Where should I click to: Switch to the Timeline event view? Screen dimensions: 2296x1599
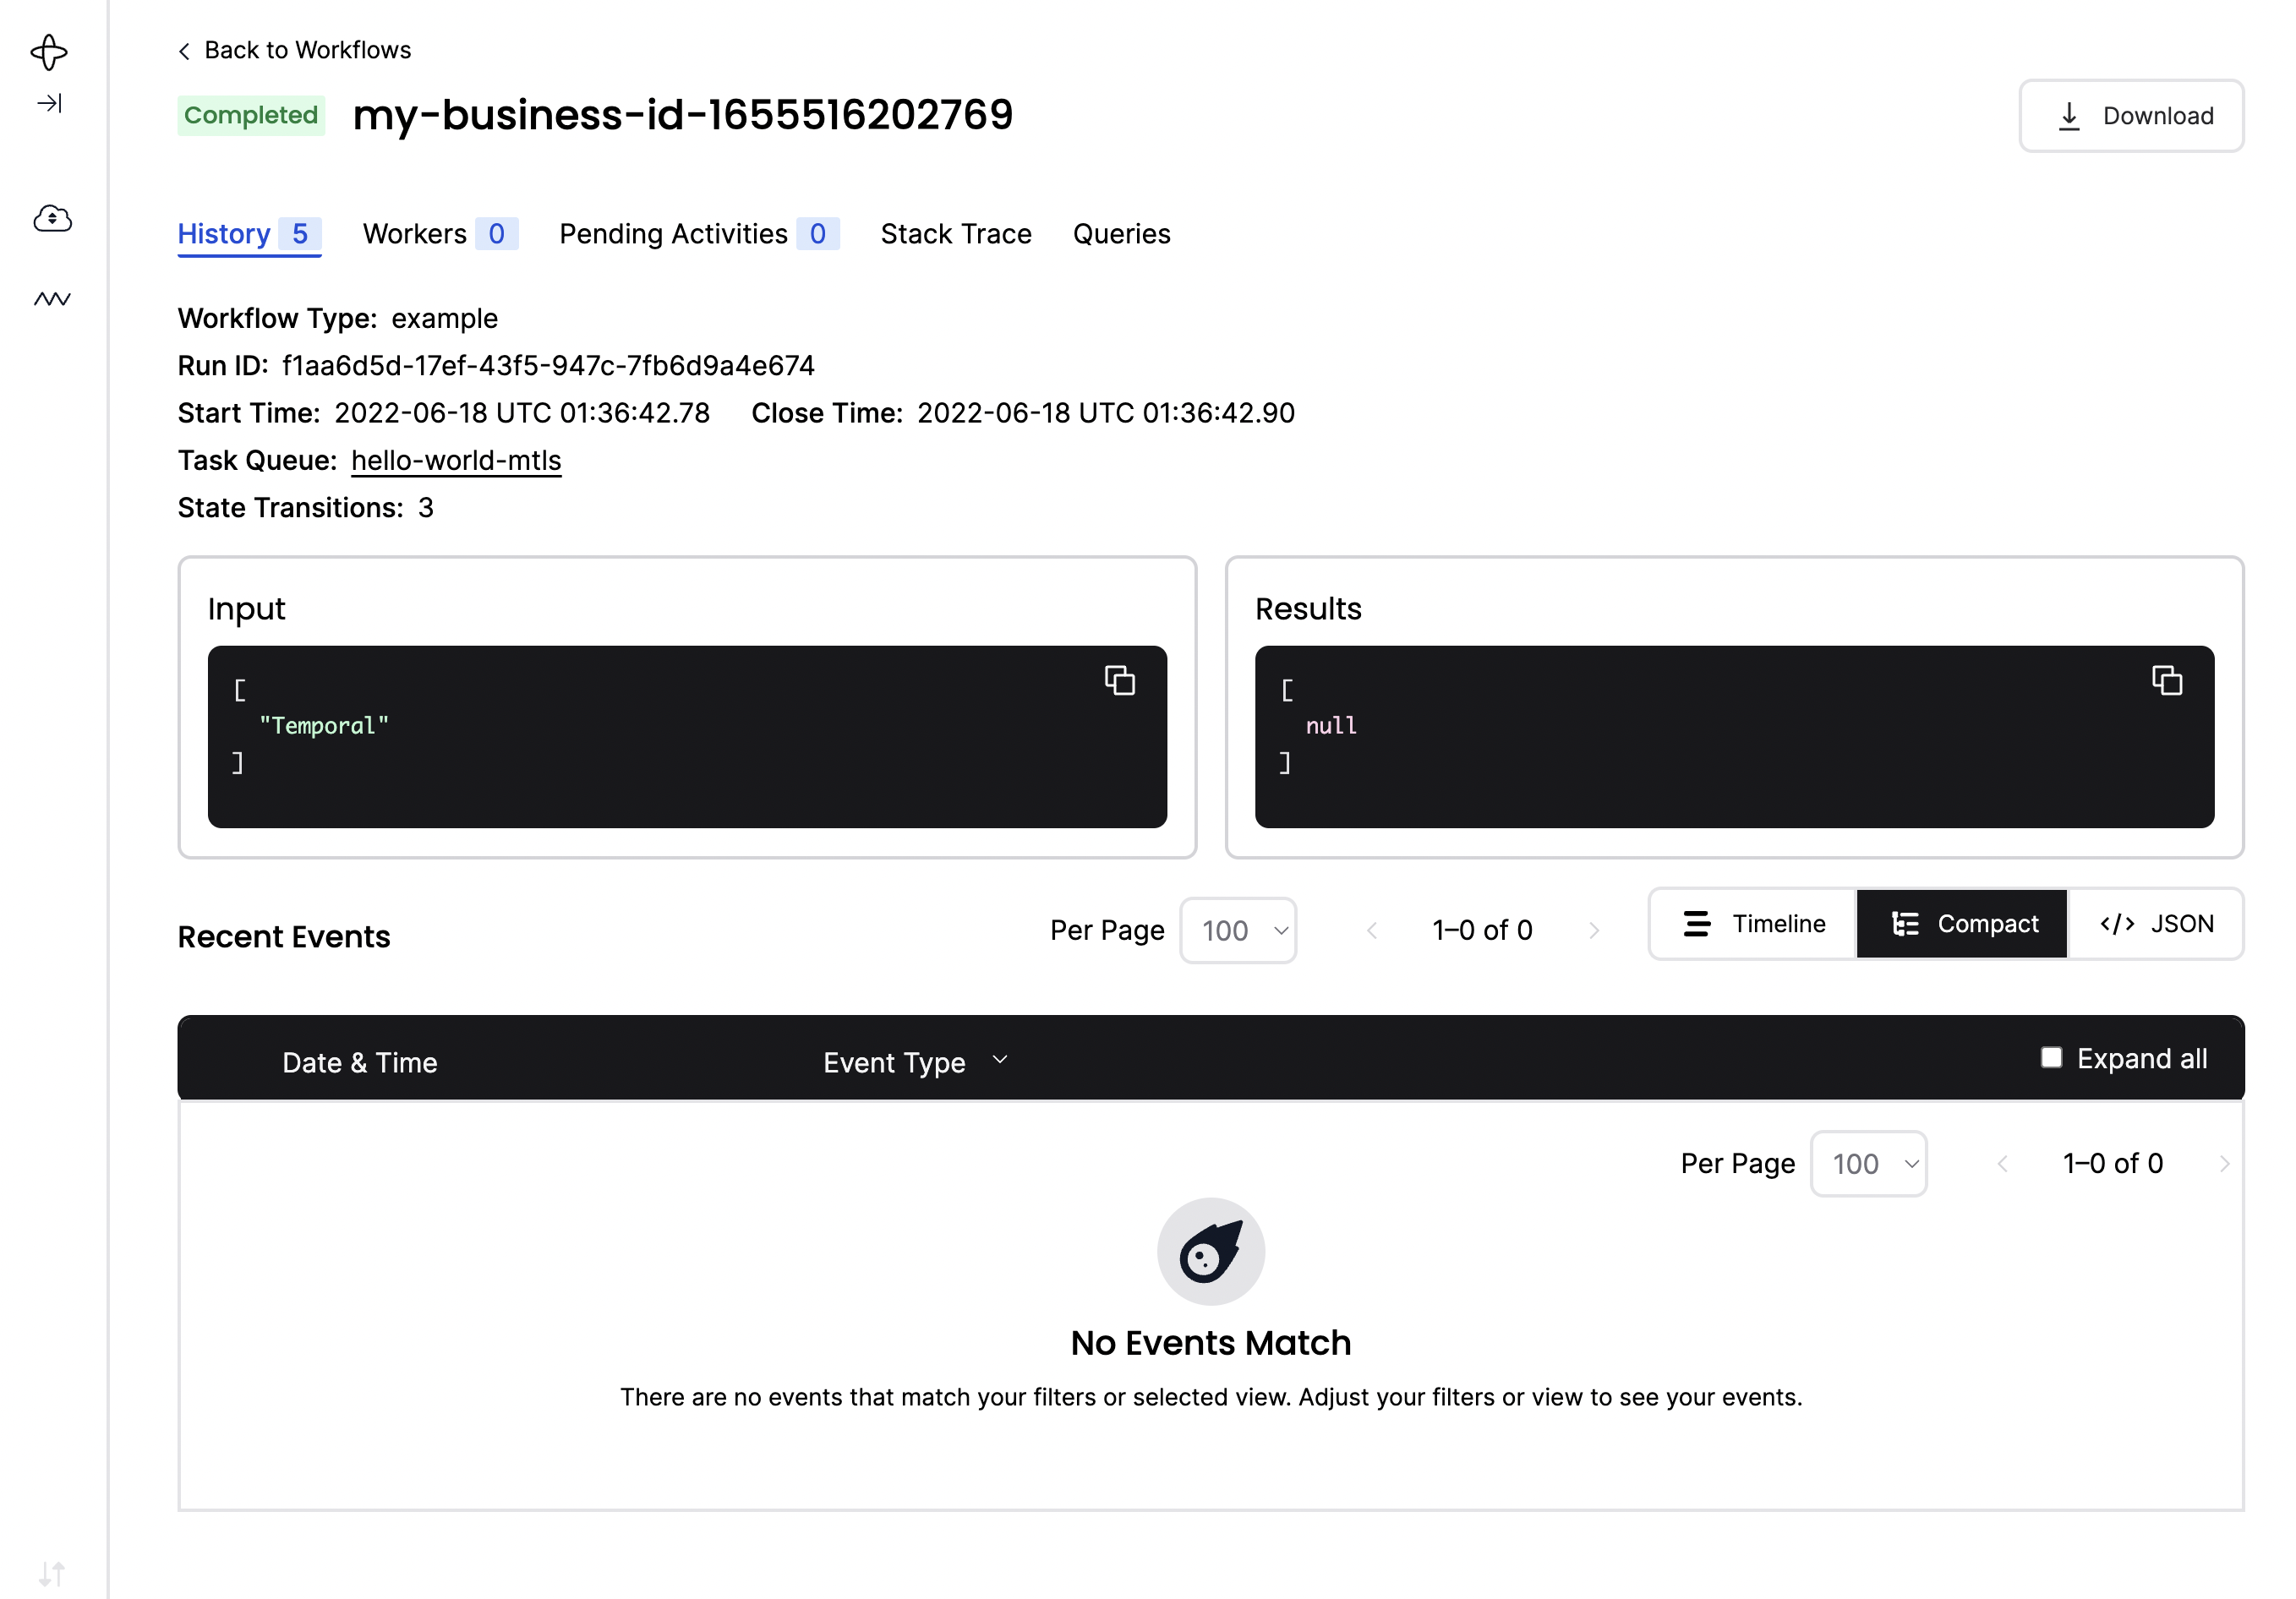click(1754, 923)
